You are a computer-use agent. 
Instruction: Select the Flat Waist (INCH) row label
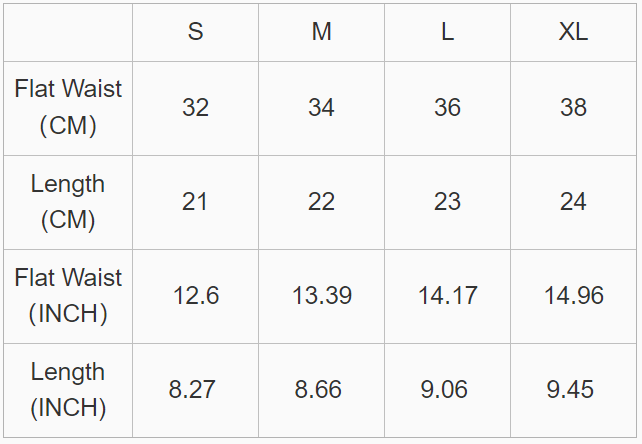(68, 296)
